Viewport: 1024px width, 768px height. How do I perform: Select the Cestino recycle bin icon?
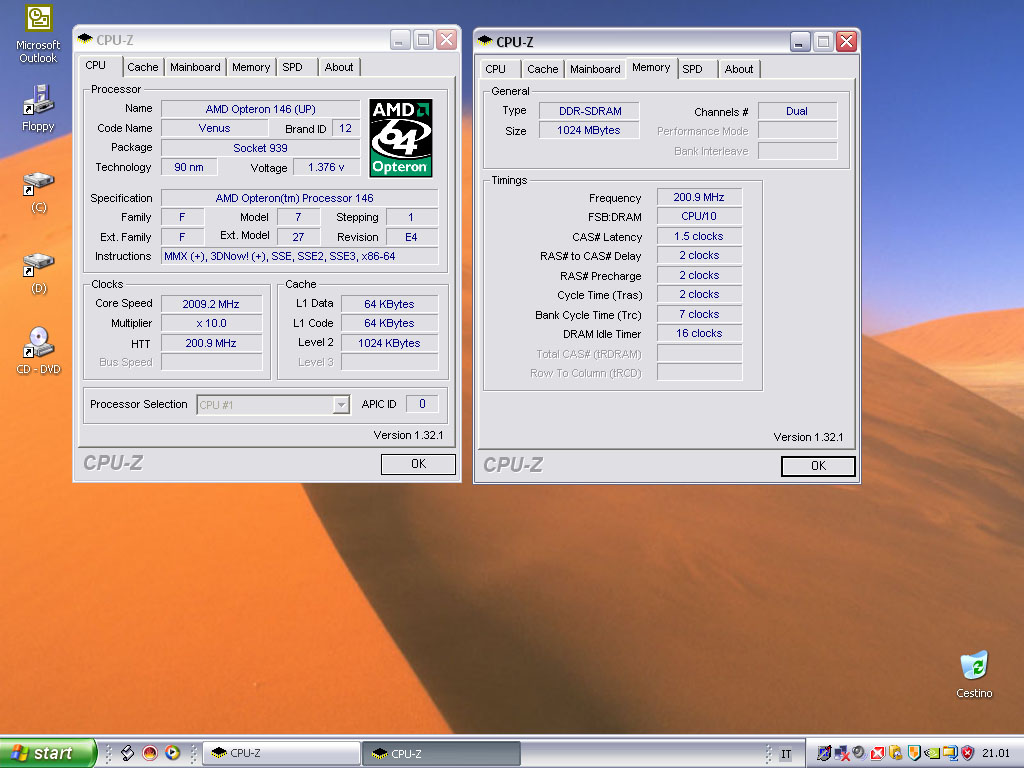[974, 674]
